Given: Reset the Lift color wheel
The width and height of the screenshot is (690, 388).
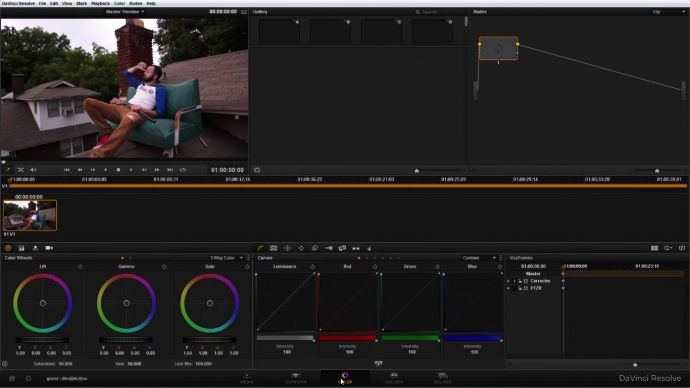Looking at the screenshot, I should [x=80, y=267].
